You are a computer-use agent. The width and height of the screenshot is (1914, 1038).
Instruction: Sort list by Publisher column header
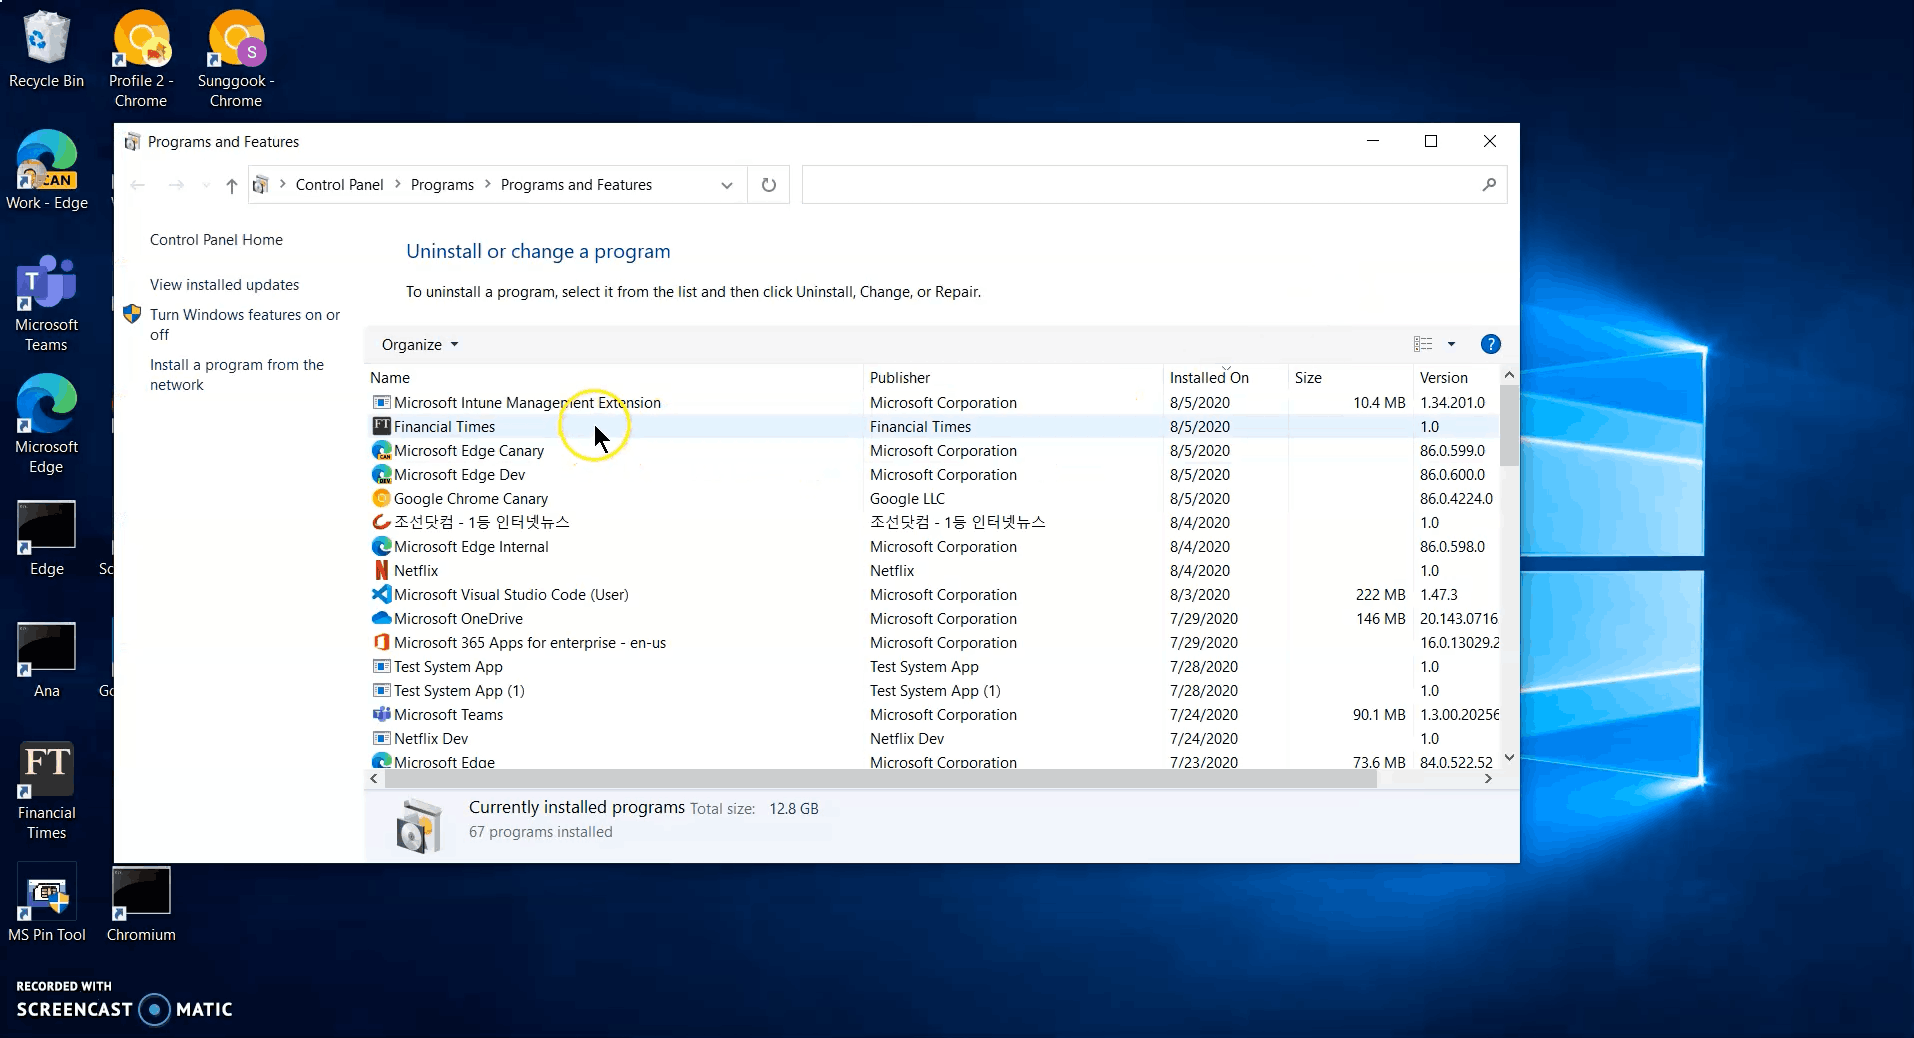(x=900, y=378)
